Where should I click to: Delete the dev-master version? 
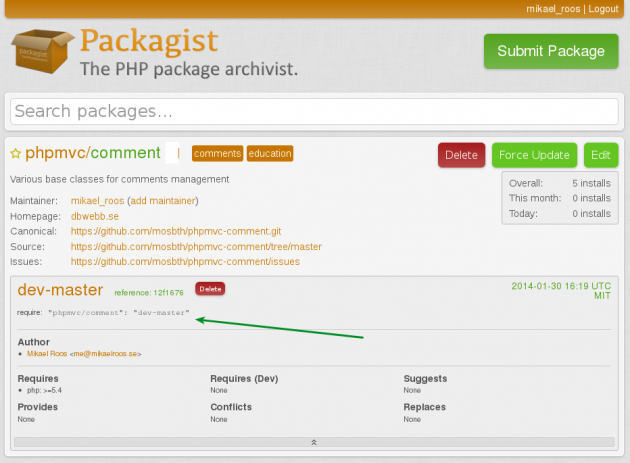[210, 289]
